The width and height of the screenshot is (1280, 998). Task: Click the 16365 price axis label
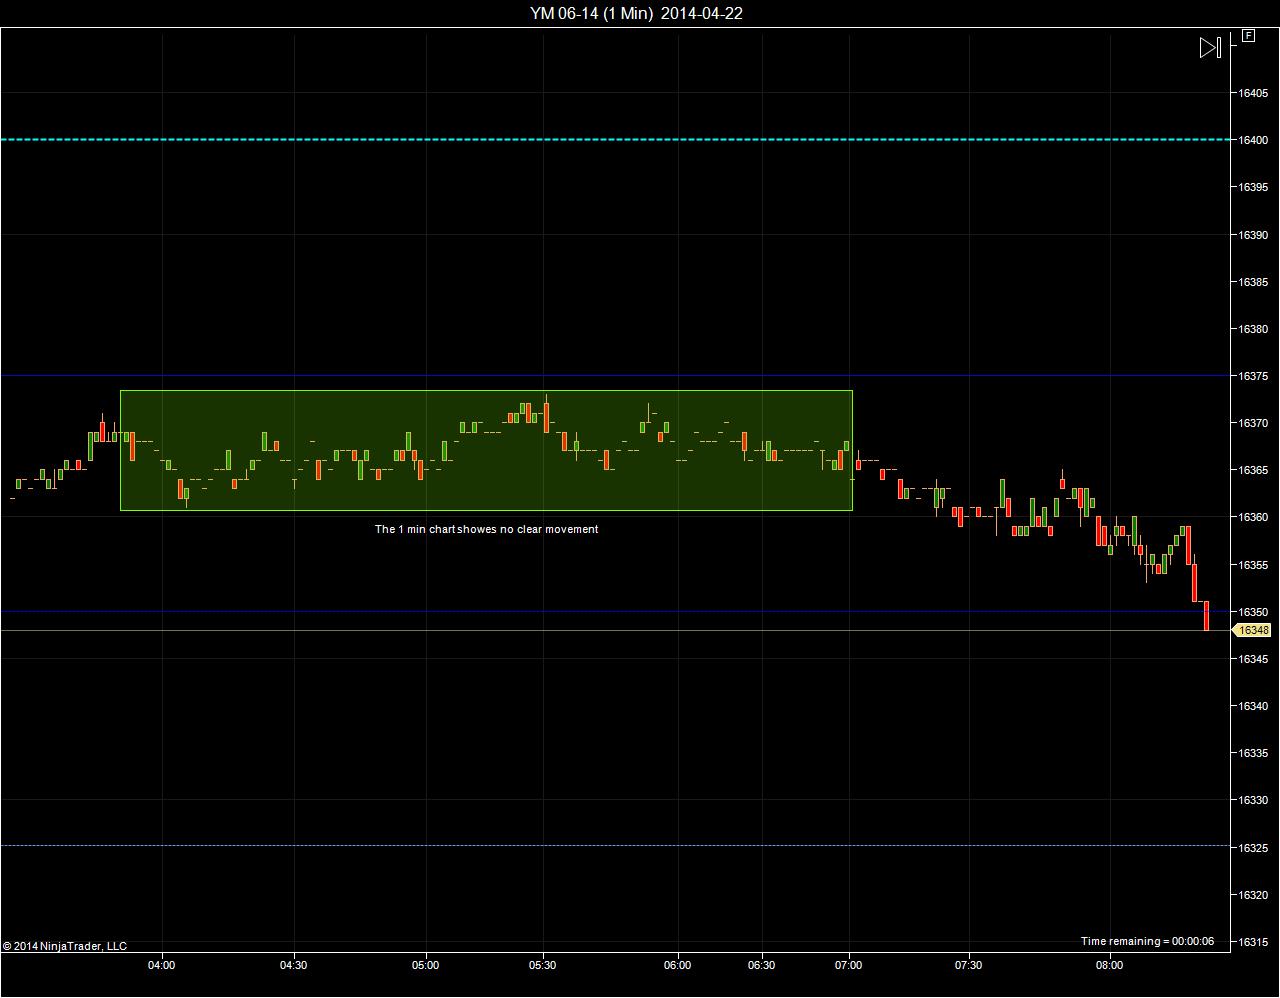(x=1253, y=470)
